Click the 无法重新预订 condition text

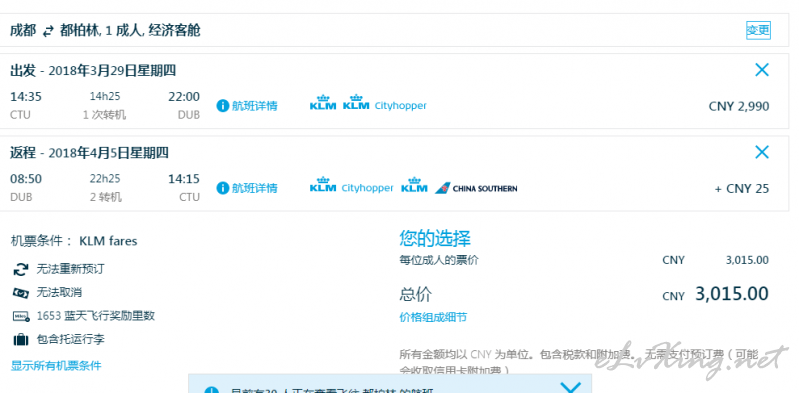(x=70, y=269)
